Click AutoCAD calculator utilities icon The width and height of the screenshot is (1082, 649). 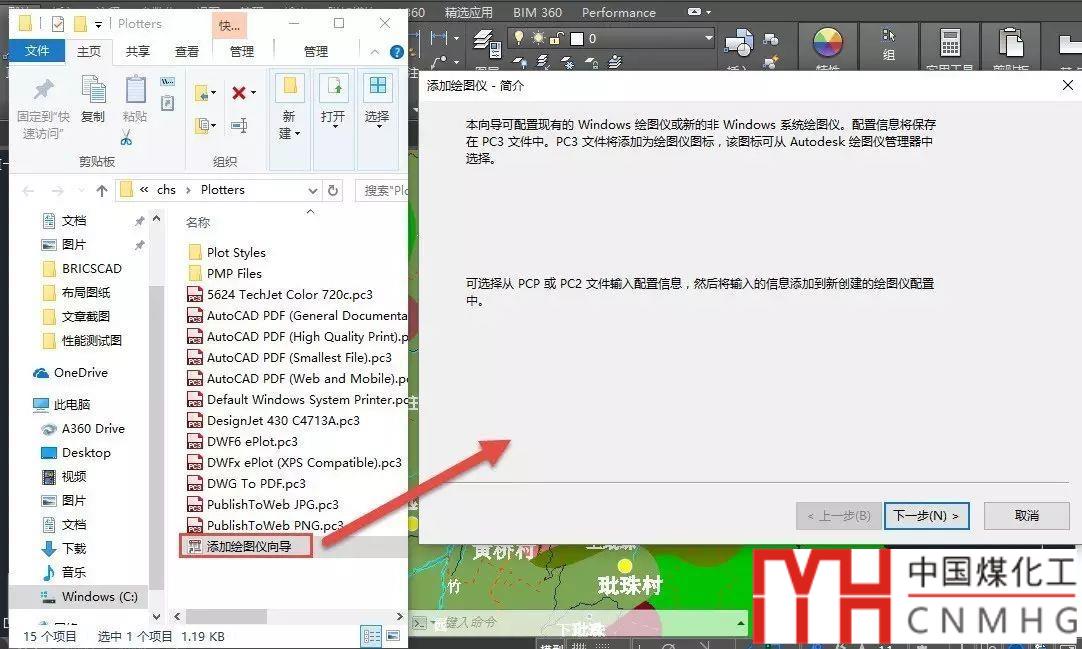(x=950, y=43)
